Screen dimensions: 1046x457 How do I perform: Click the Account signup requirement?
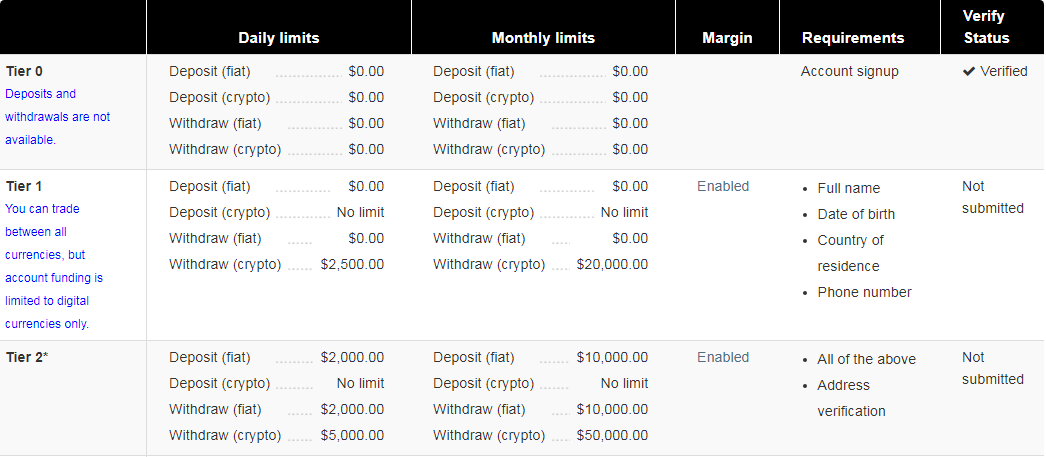pyautogui.click(x=849, y=71)
